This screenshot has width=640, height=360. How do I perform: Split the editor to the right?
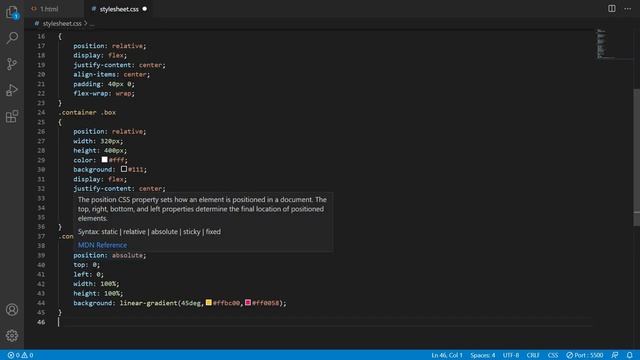(611, 9)
